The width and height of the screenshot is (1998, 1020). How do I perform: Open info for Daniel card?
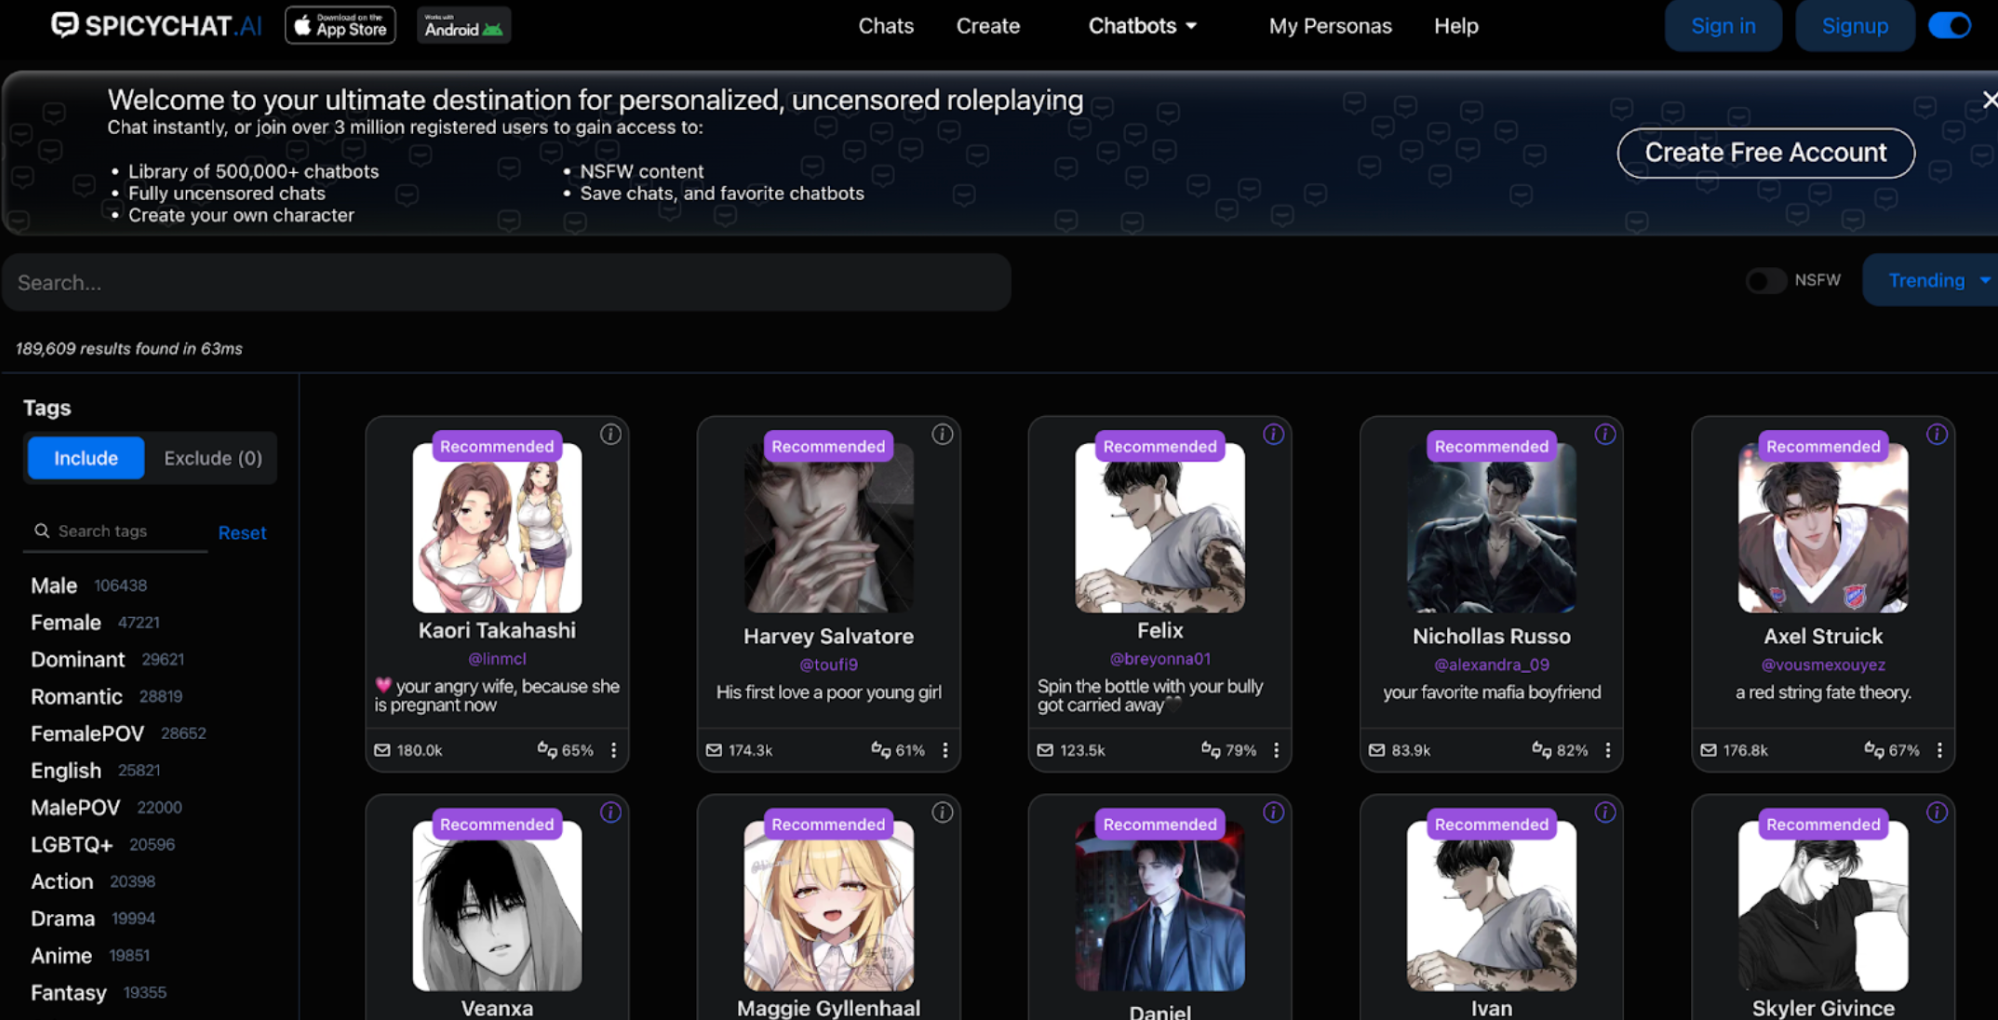pos(1273,812)
